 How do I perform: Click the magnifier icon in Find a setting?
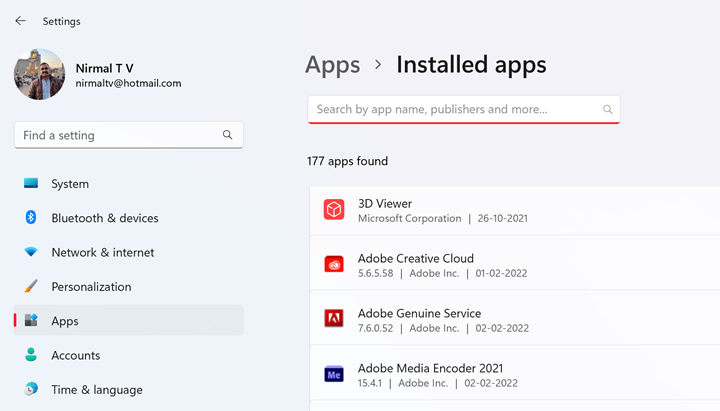tap(227, 135)
